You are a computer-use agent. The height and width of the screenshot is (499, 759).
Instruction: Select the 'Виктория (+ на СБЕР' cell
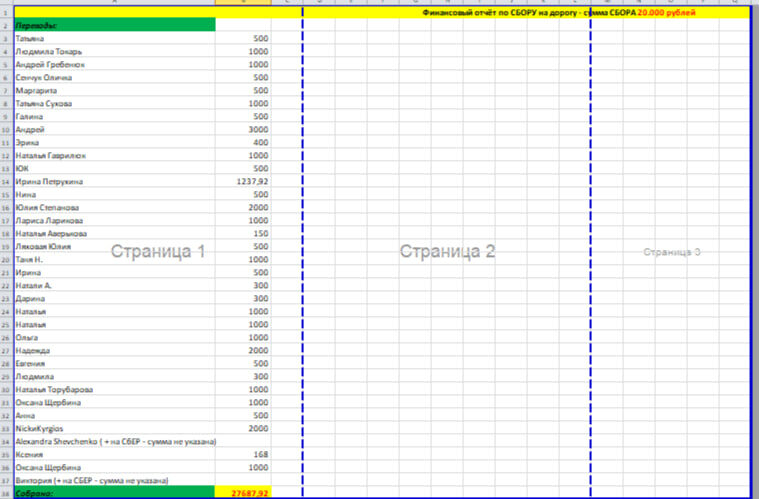coord(115,481)
